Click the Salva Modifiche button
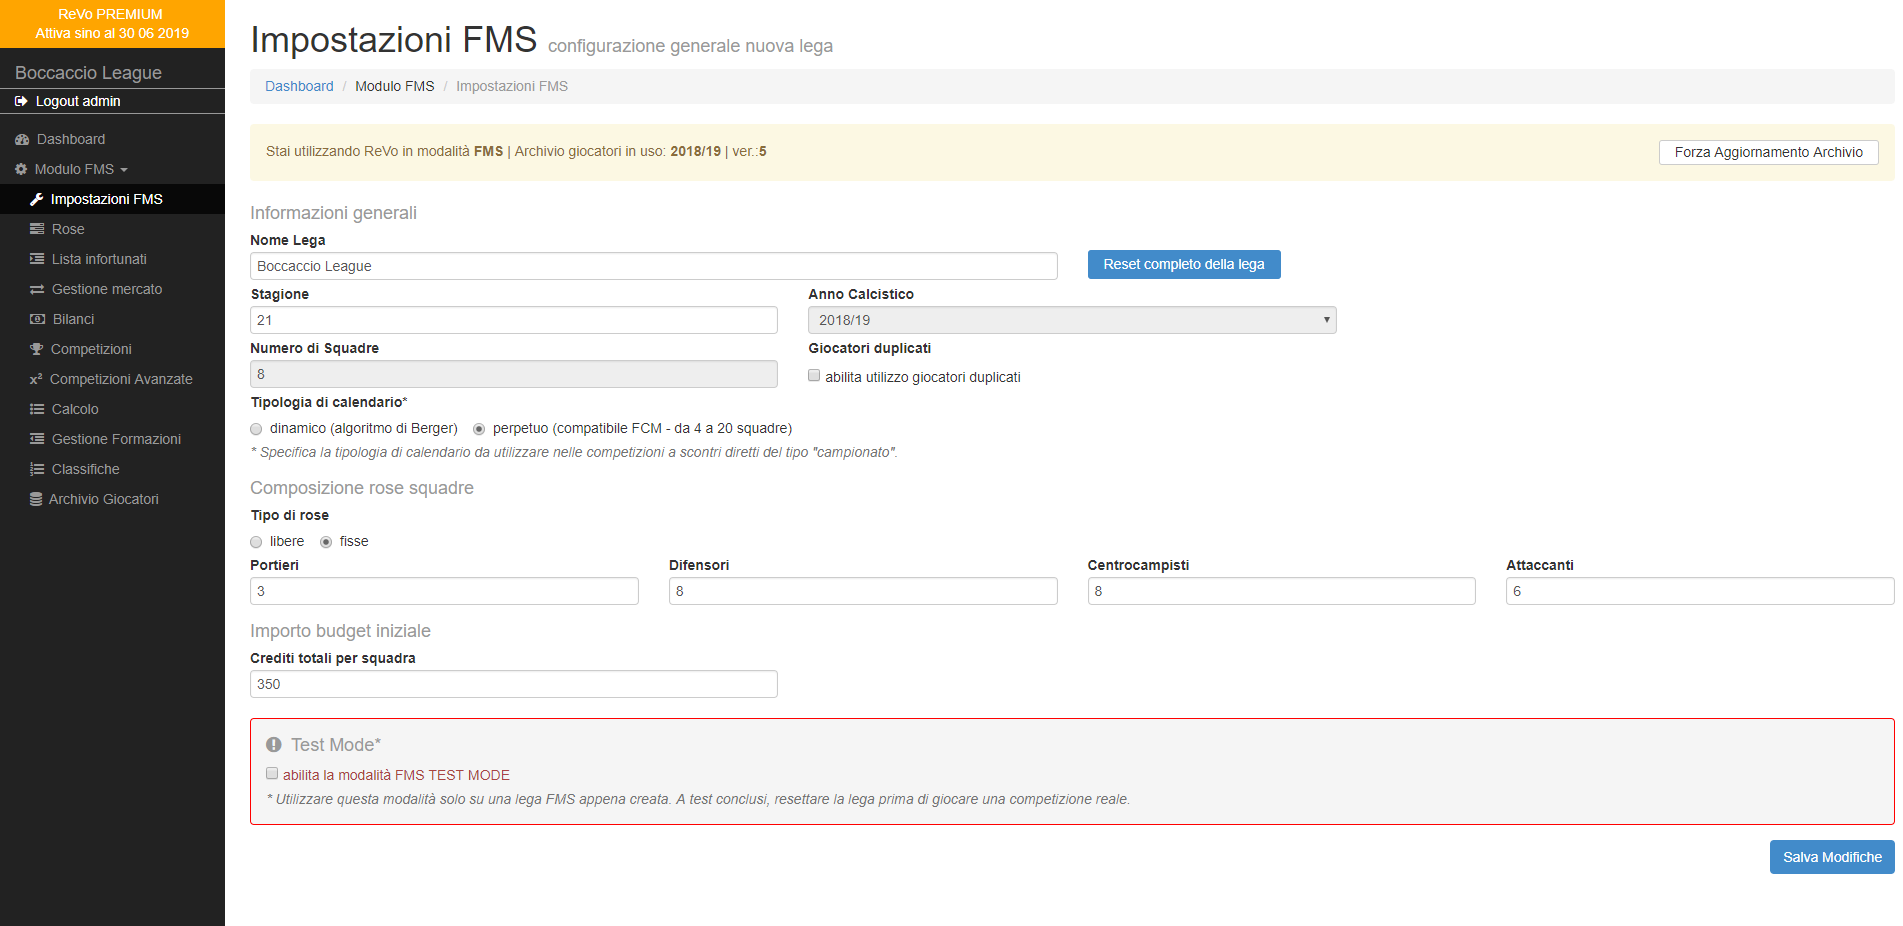Screen dimensions: 1903x926 pyautogui.click(x=1831, y=857)
